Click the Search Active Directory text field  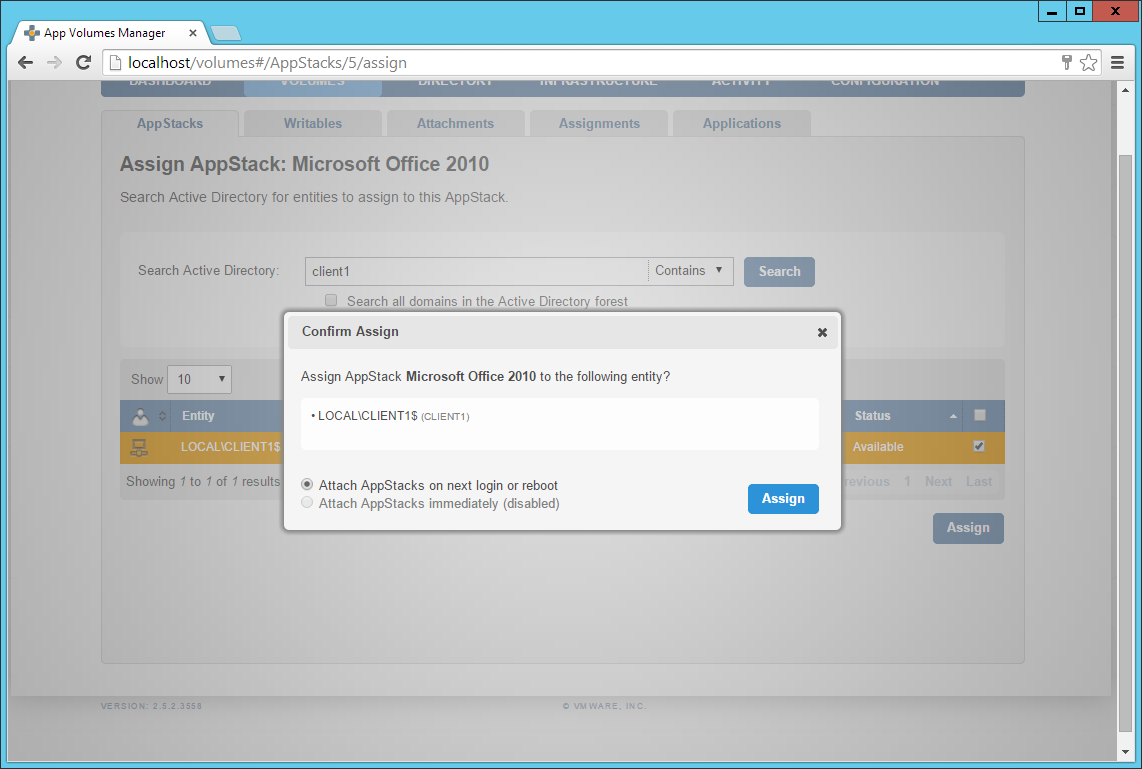pyautogui.click(x=476, y=271)
